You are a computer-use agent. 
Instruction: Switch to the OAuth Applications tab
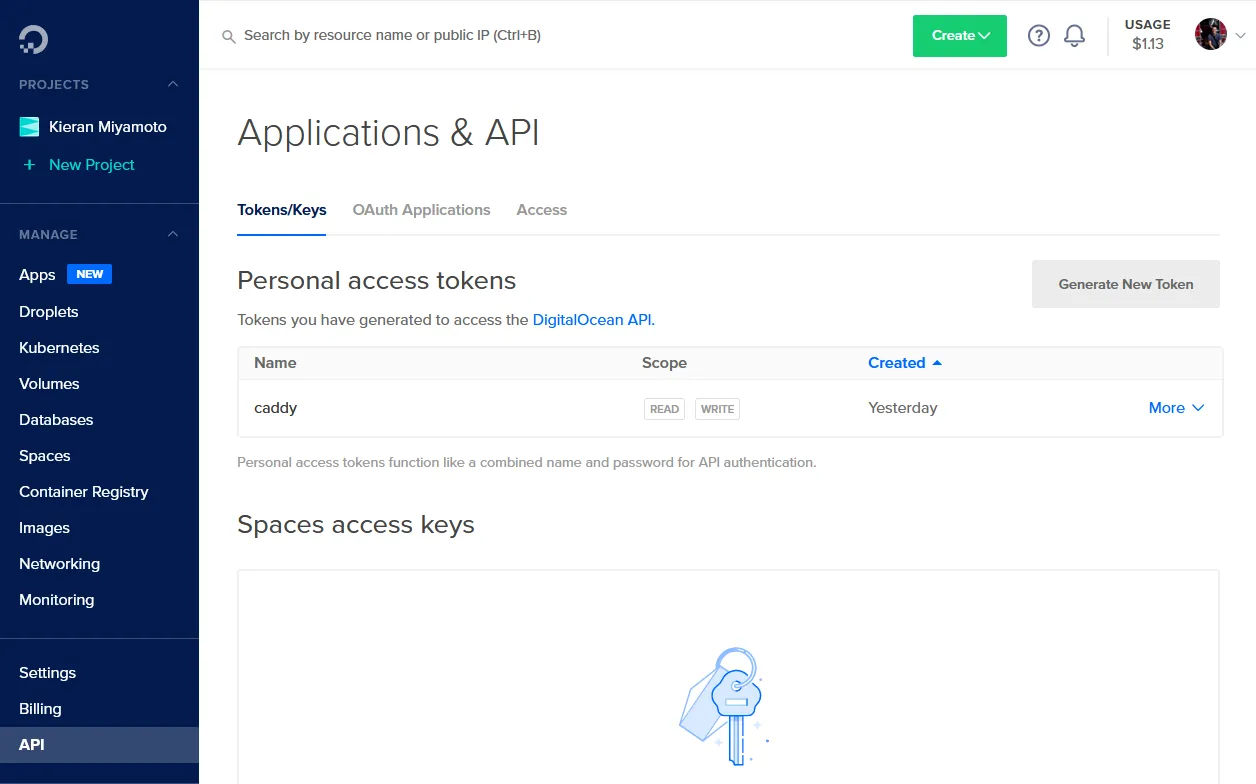click(x=421, y=210)
